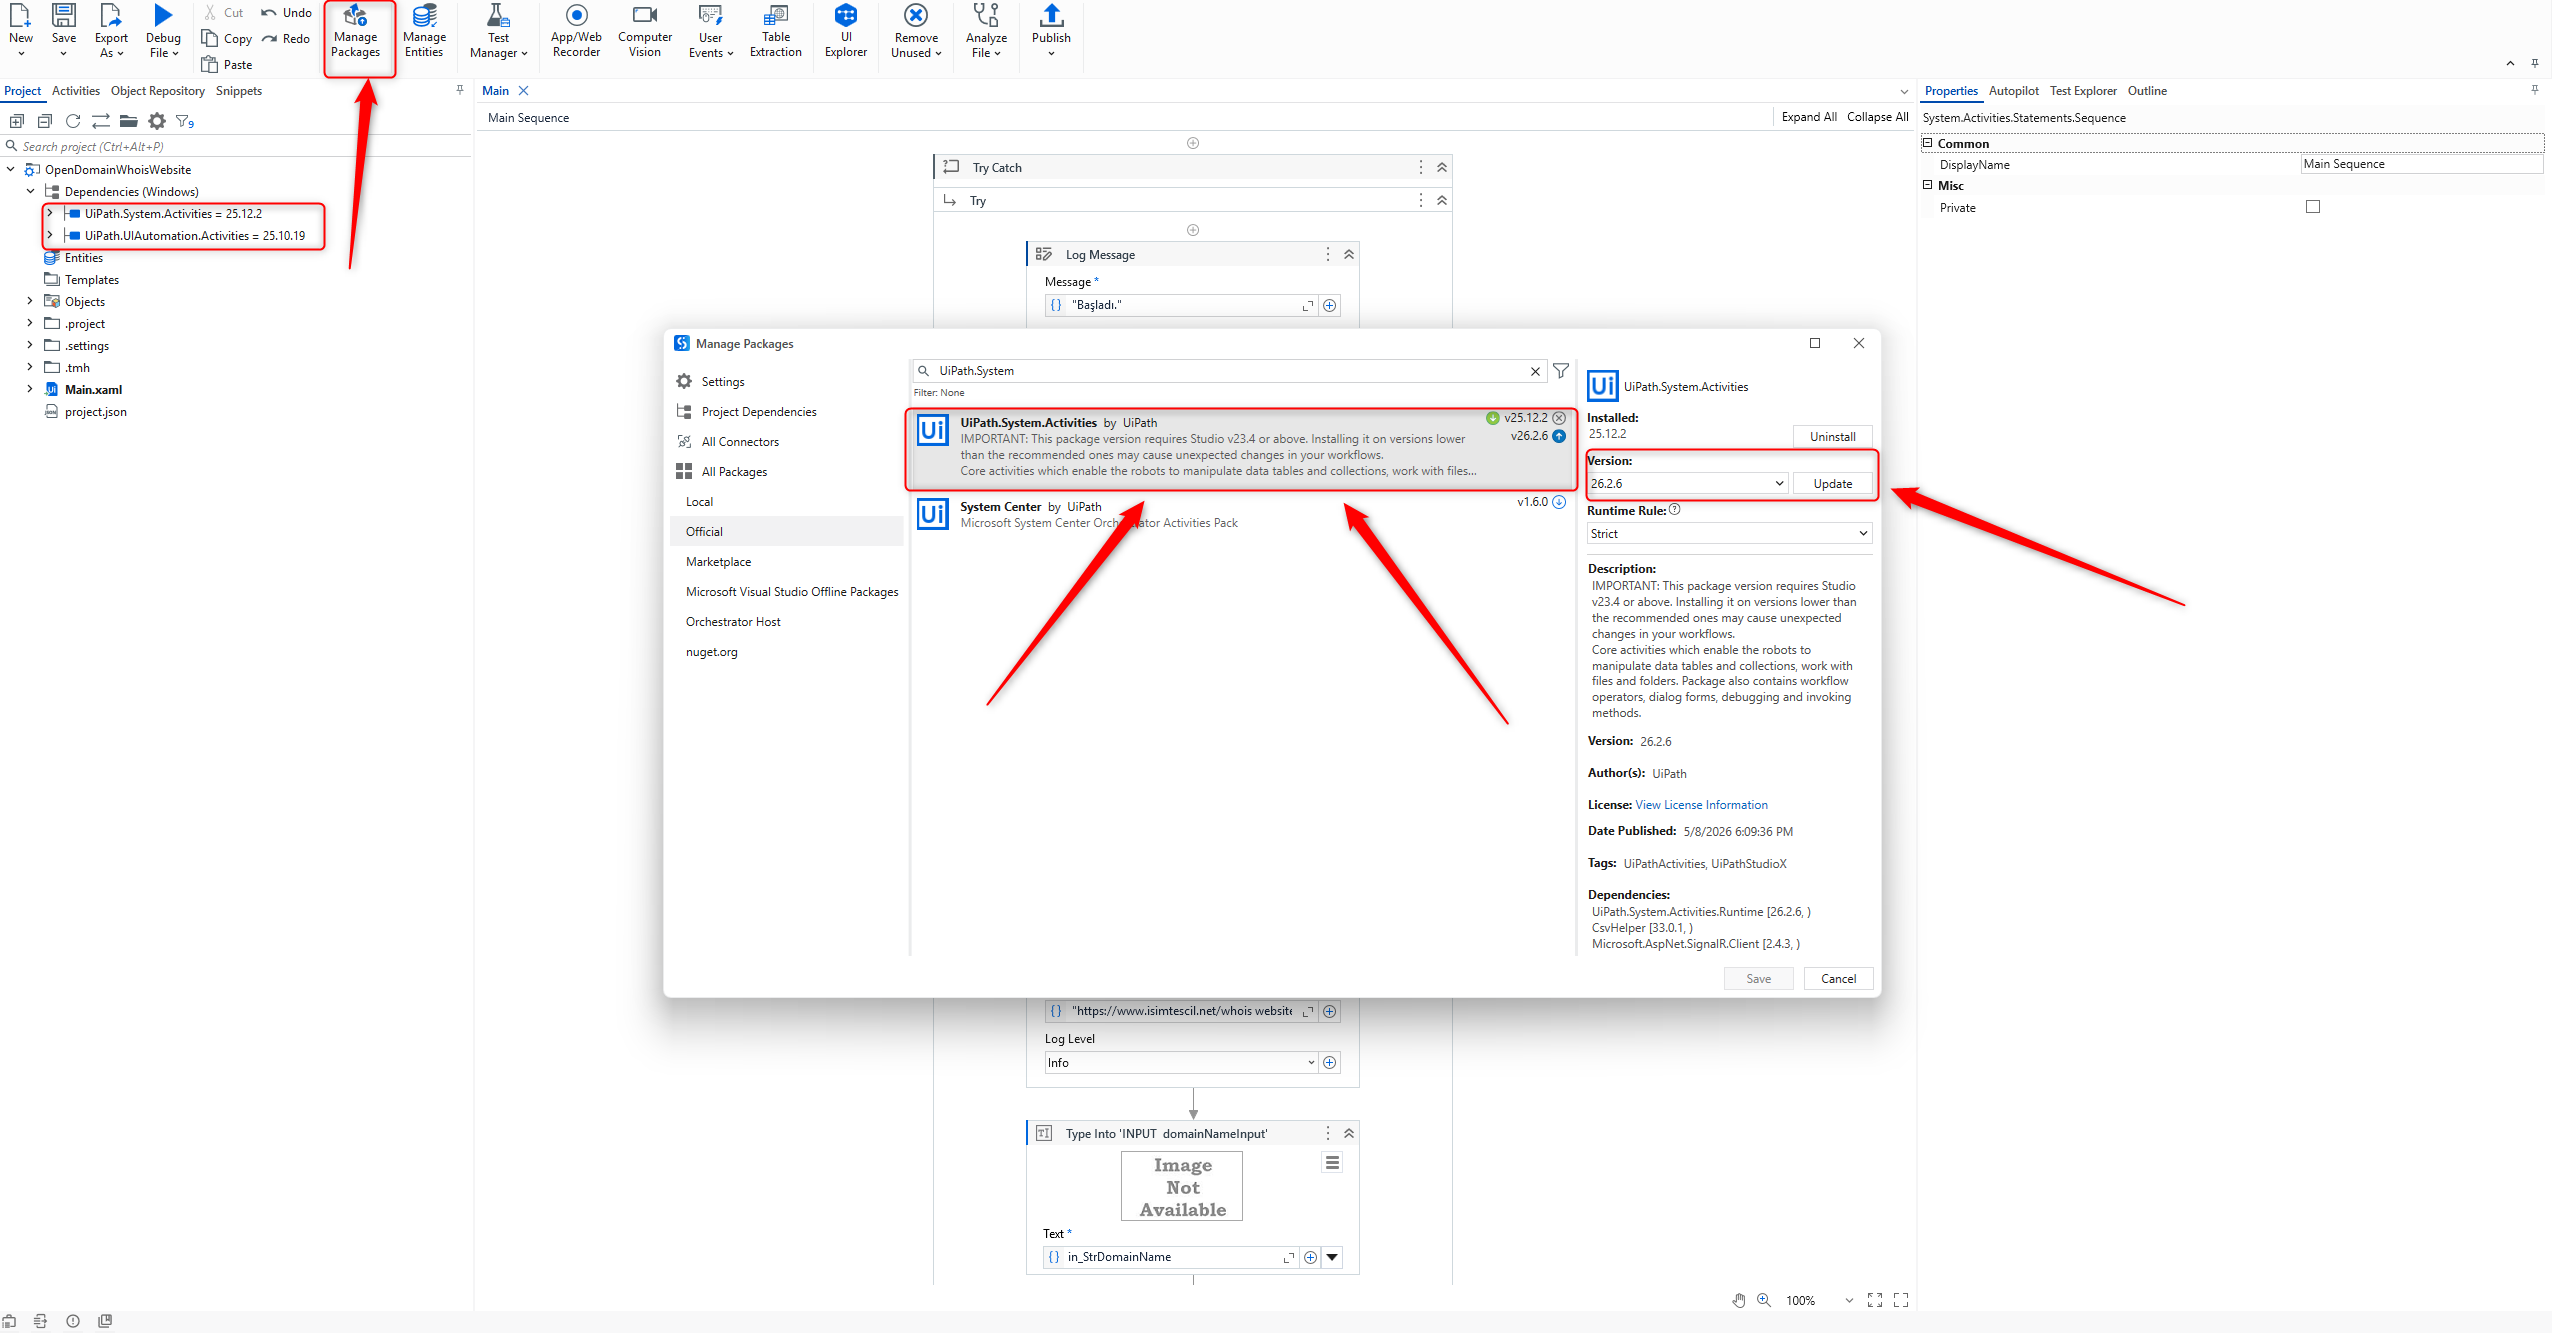Expand UiPath.System.Activities dependency node
This screenshot has width=2552, height=1333.
(50, 214)
